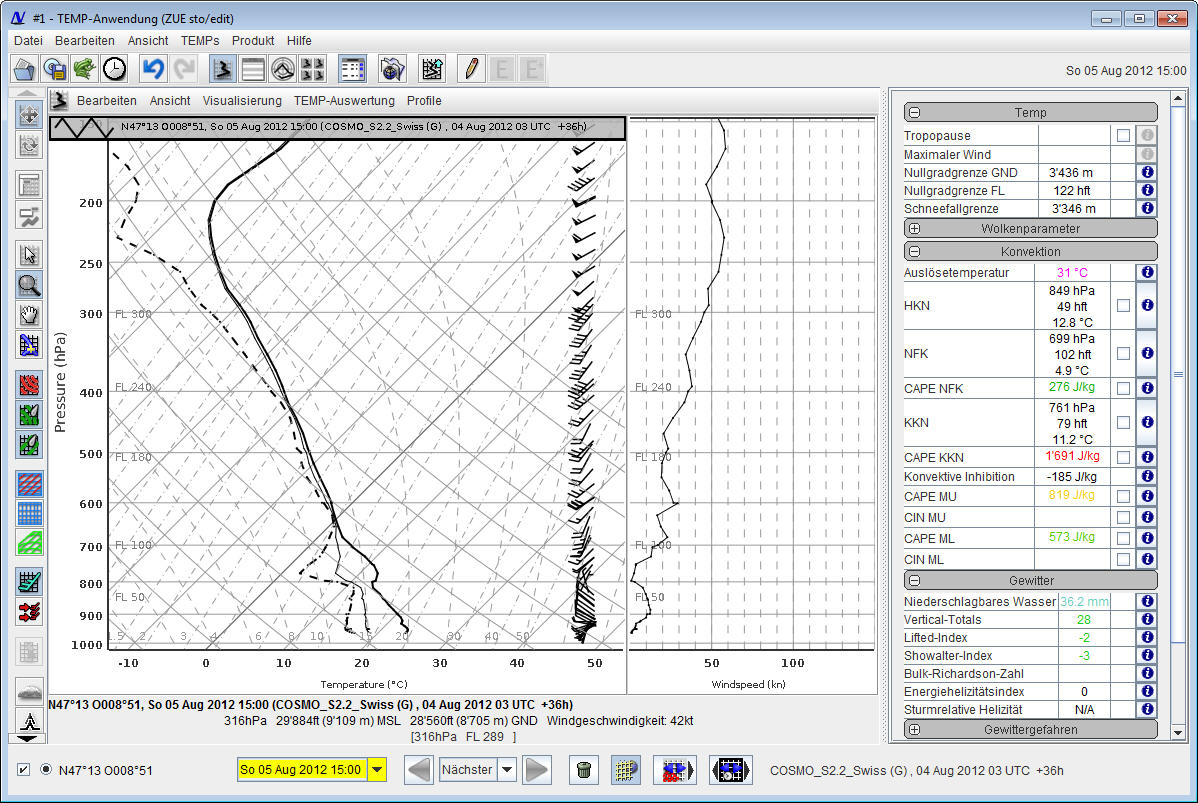Click the pencil edit icon
This screenshot has width=1198, height=803.
click(x=471, y=68)
